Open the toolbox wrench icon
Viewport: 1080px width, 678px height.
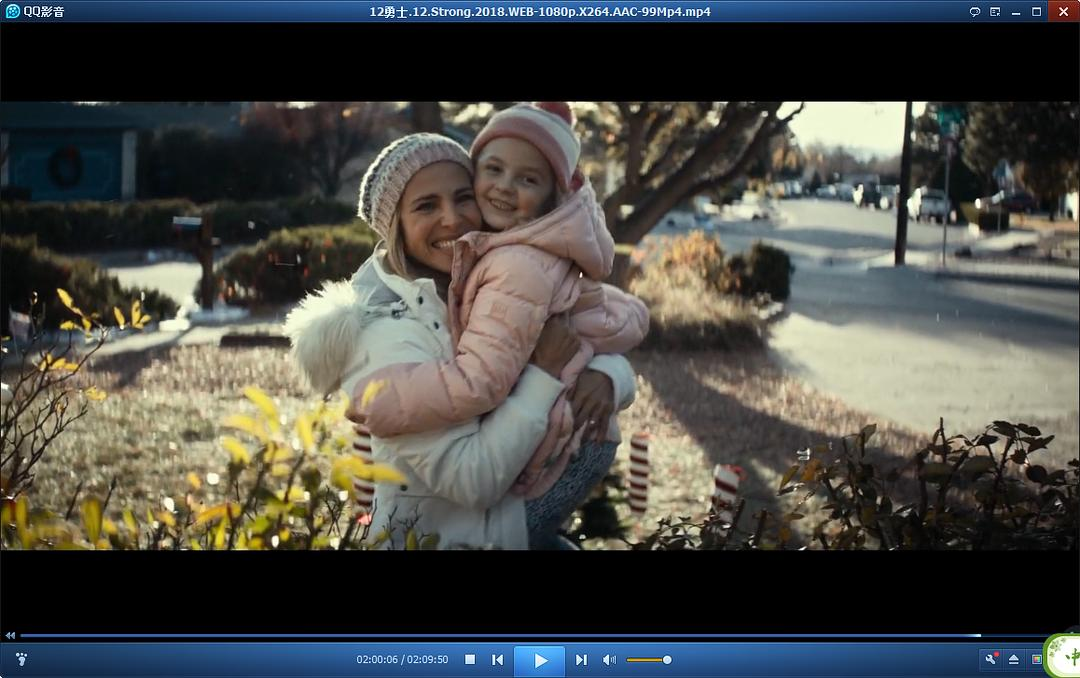point(991,659)
